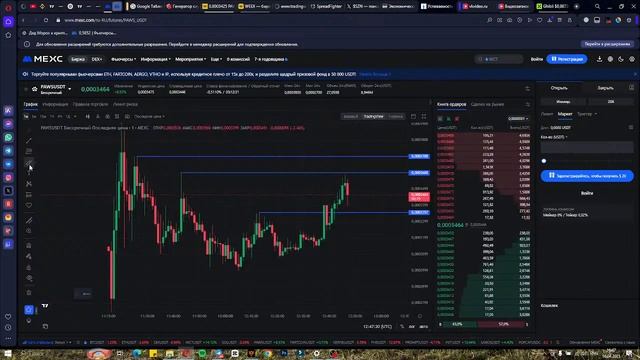Click the chart layout square icon

coord(413,117)
